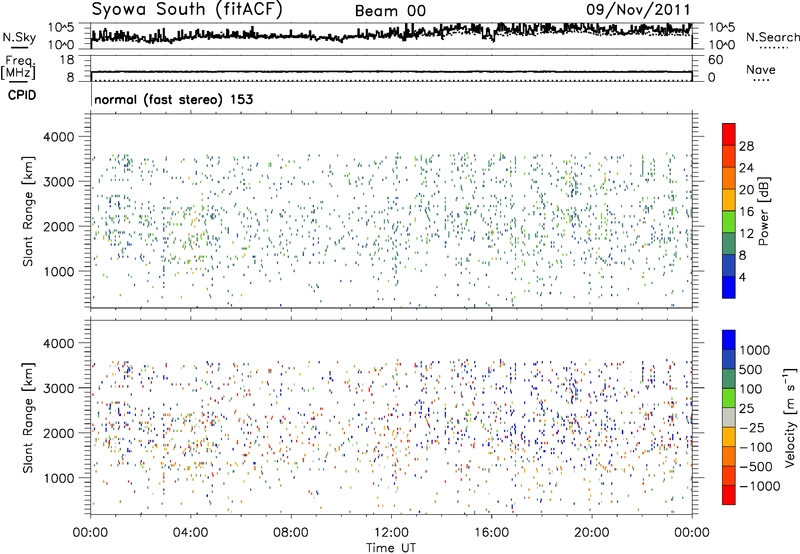
Task: Click the 'Nave' legend label
Action: click(761, 69)
